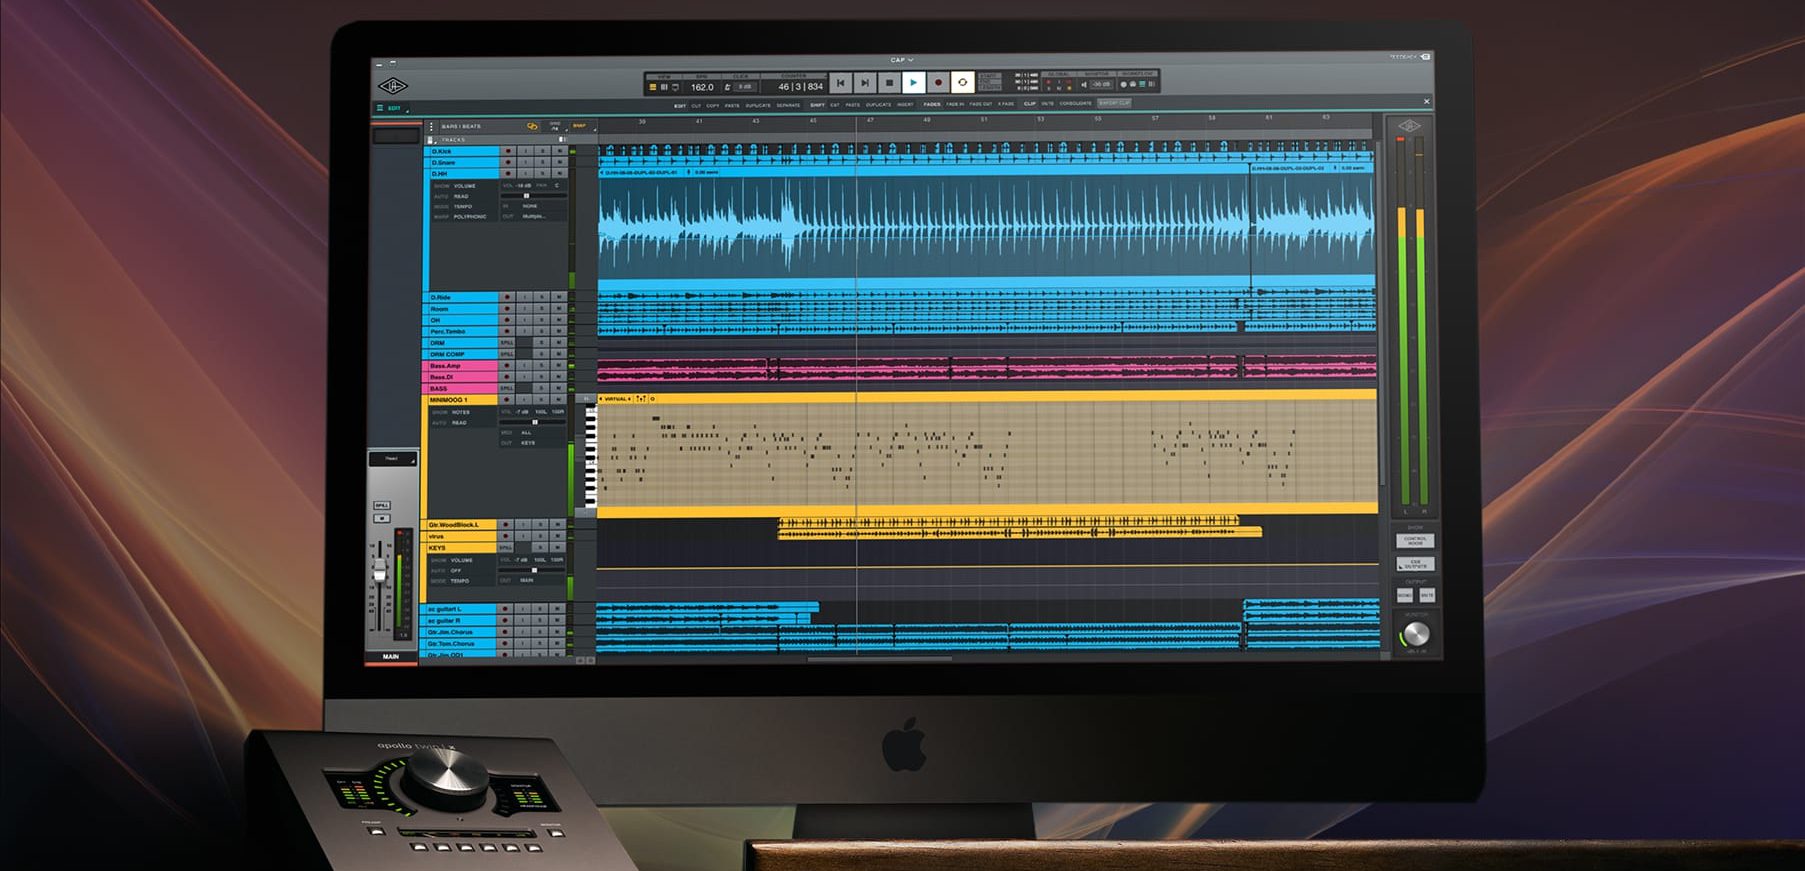Click the third view icon in the transport
The image size is (1805, 871).
click(x=675, y=87)
